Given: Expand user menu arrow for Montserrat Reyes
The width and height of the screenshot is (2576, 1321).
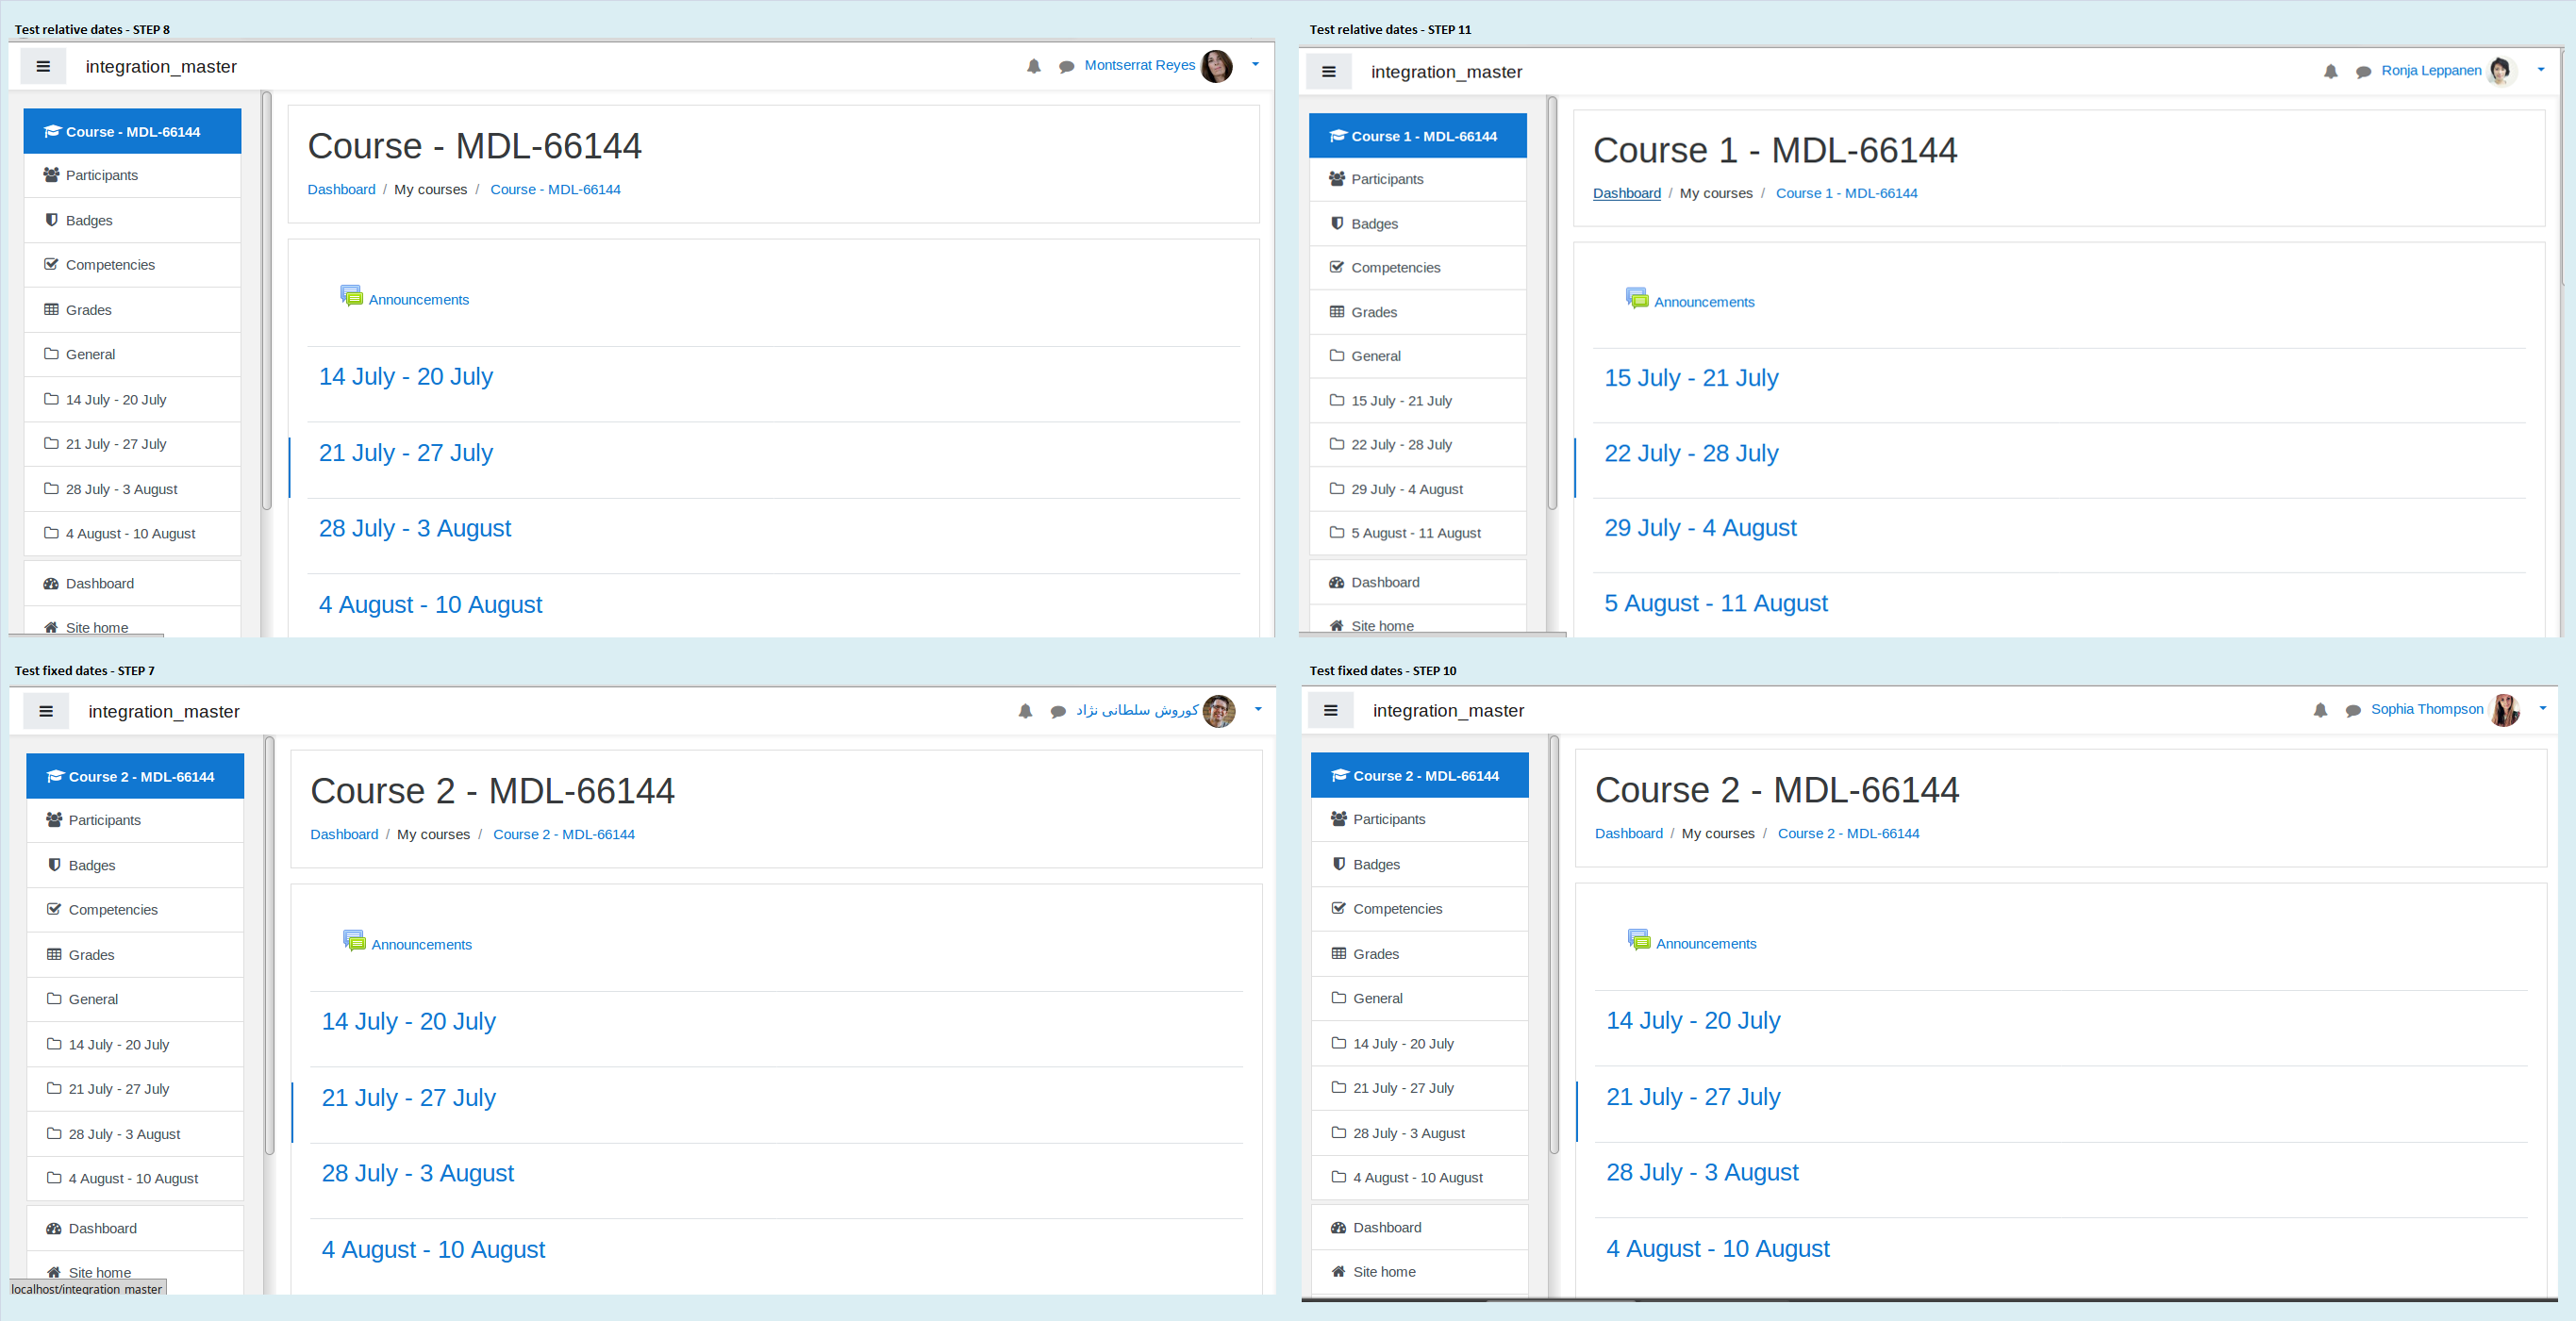Looking at the screenshot, I should 1256,65.
